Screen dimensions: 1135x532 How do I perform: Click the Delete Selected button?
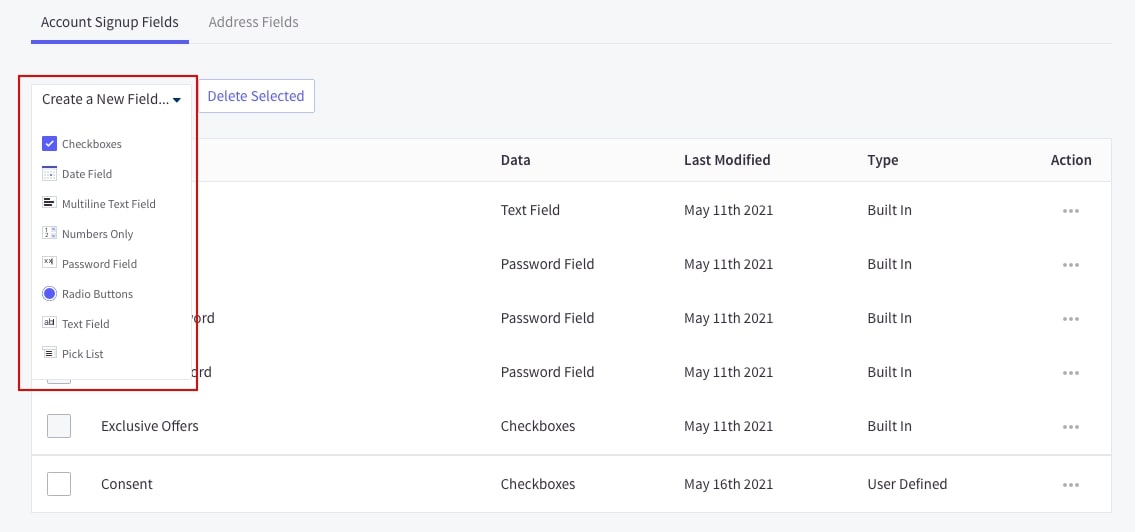(x=256, y=96)
